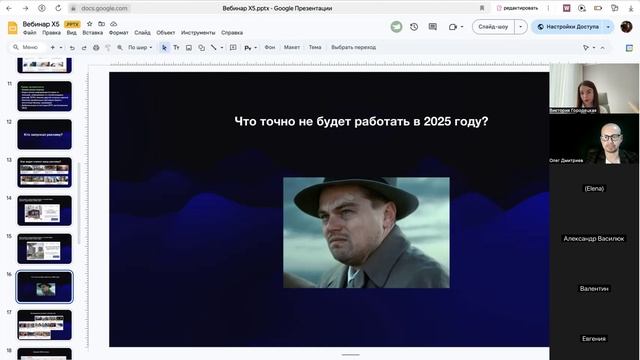
Task: Click the redo arrow in the toolbar
Action: click(x=84, y=48)
